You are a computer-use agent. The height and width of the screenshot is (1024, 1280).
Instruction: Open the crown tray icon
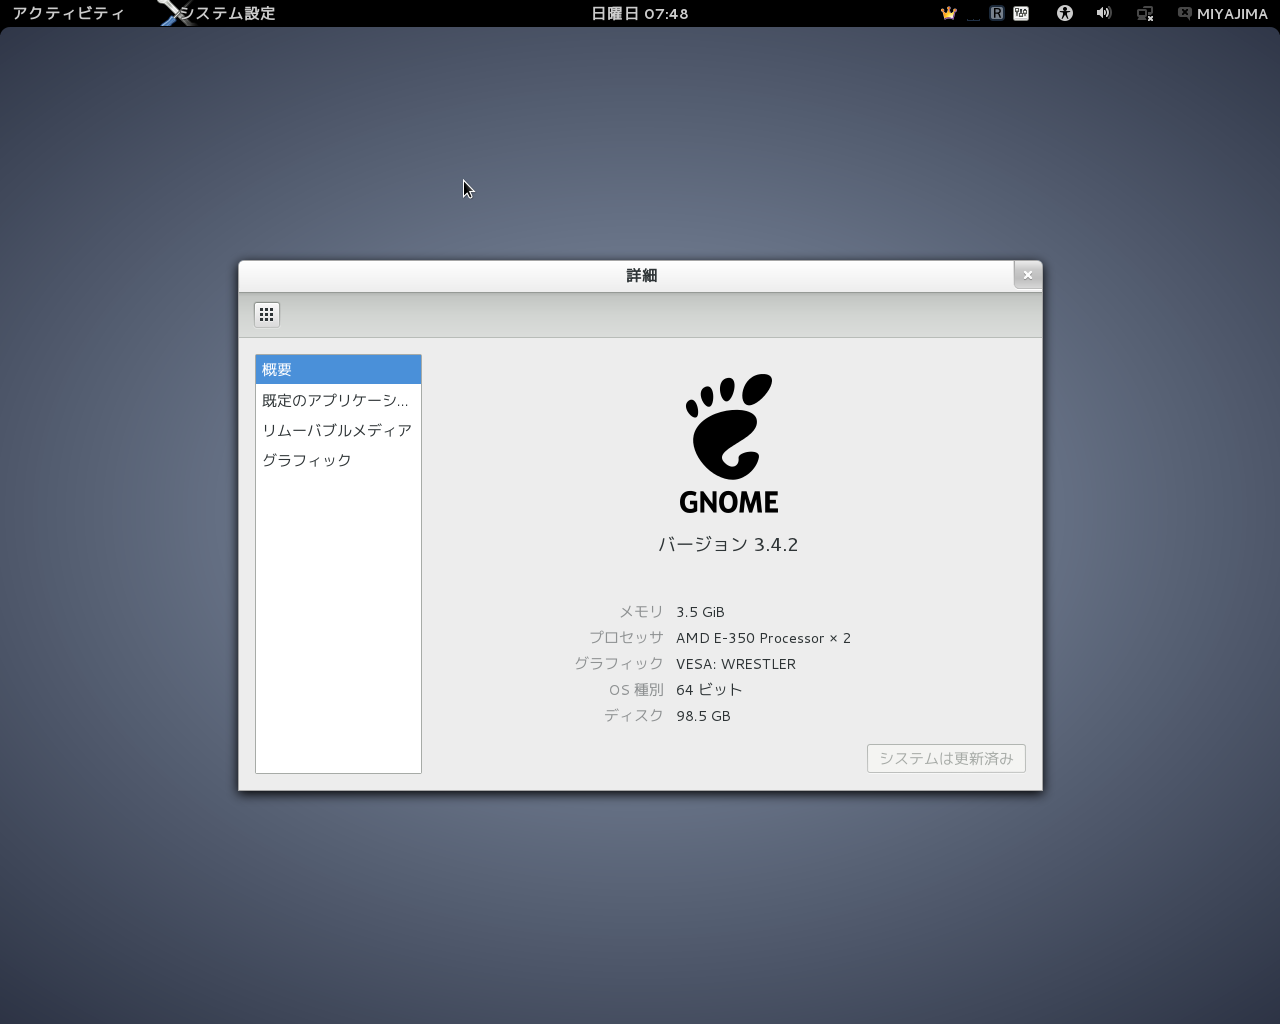point(949,13)
